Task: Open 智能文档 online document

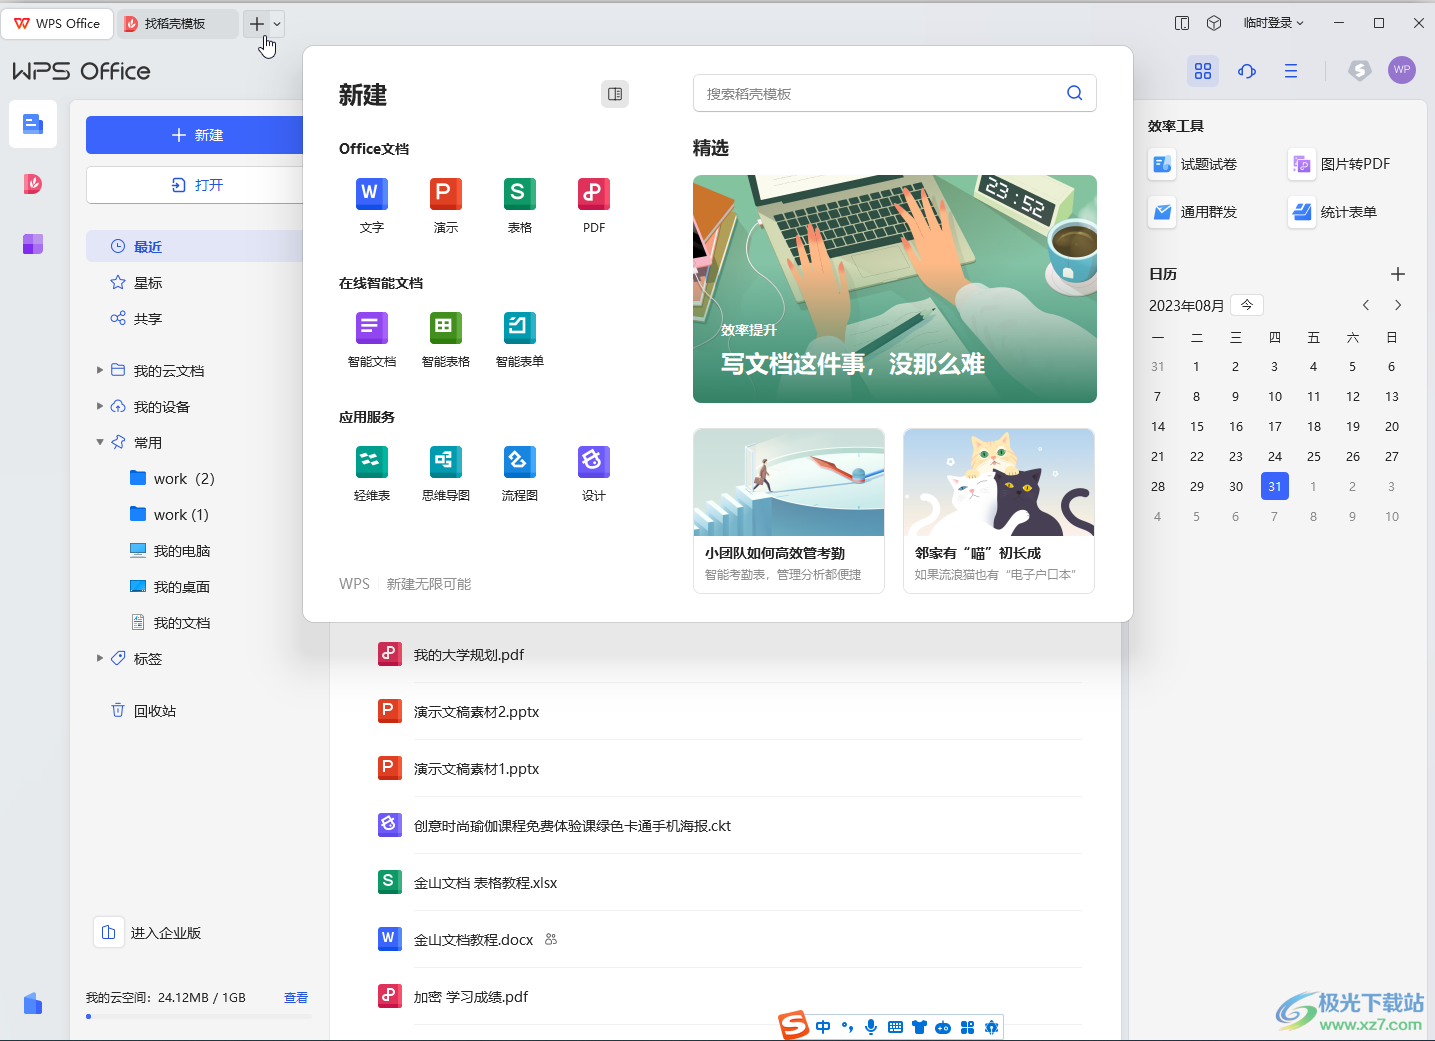Action: 371,339
